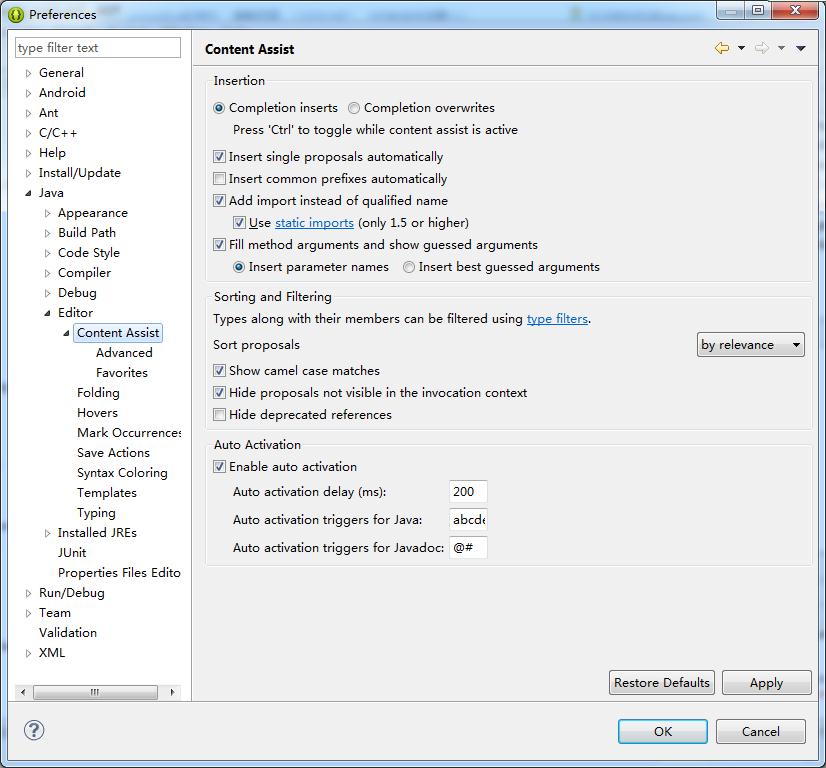Open the Sort proposals by relevance dropdown

click(x=751, y=345)
